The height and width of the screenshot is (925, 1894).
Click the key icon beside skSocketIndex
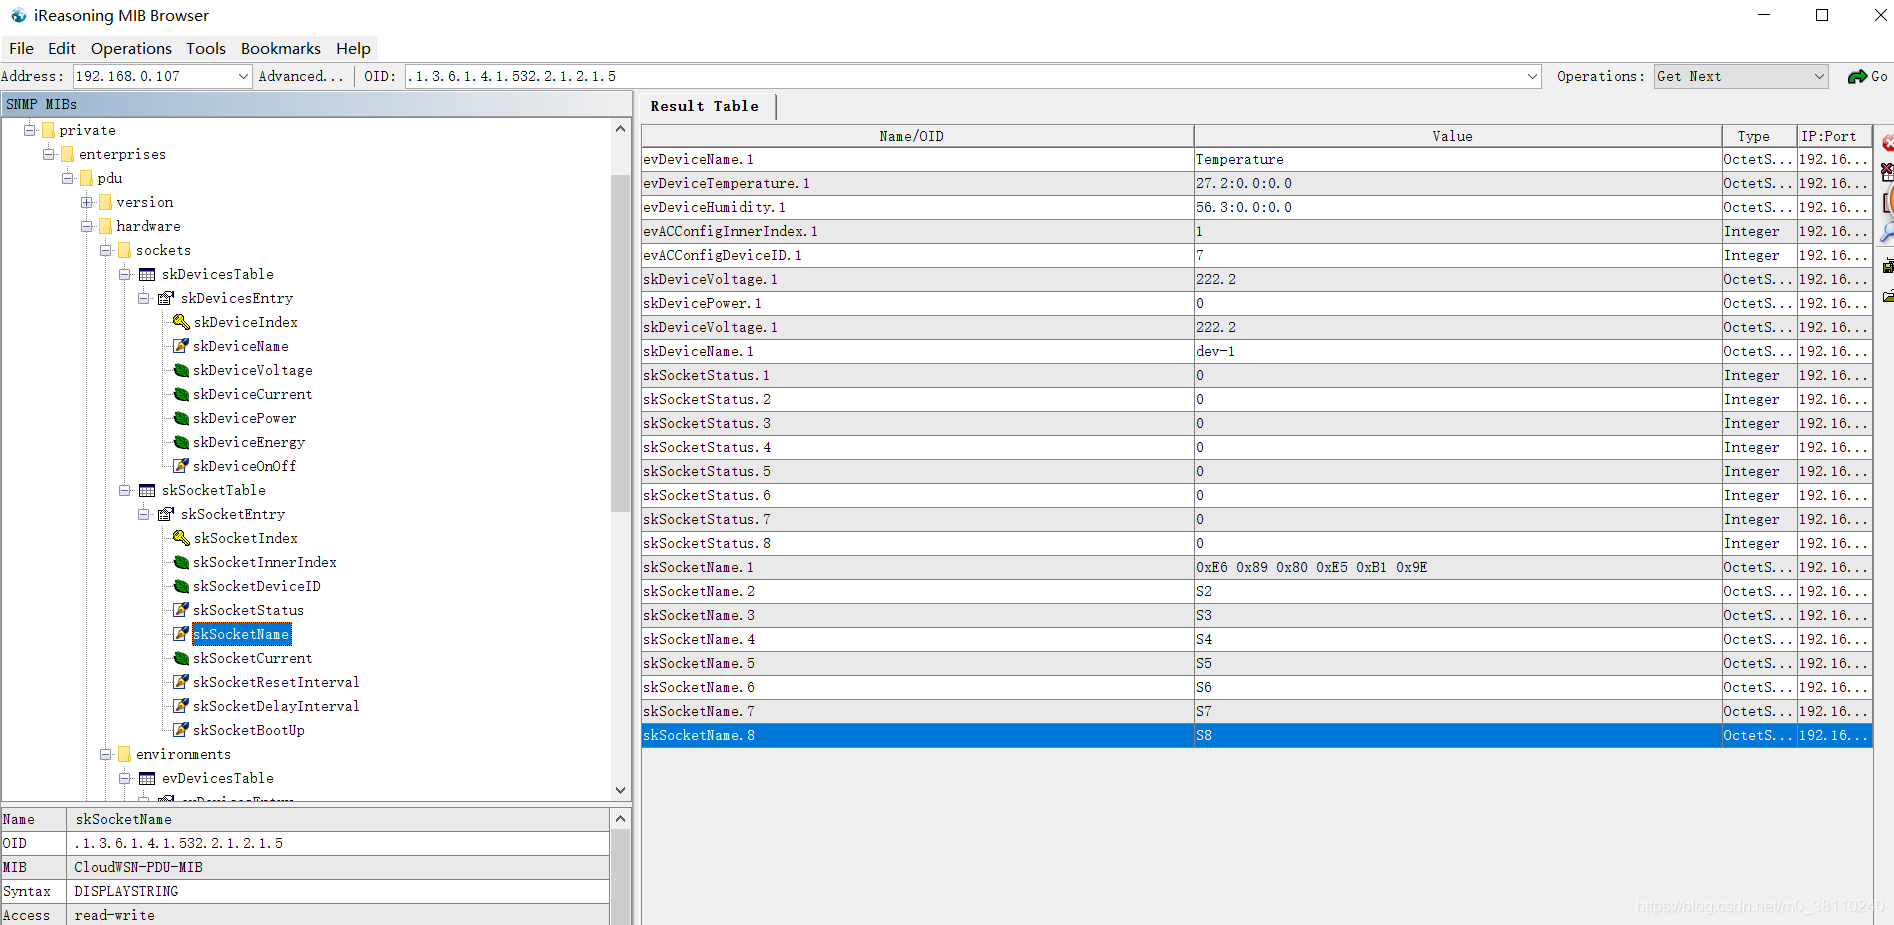pyautogui.click(x=181, y=538)
